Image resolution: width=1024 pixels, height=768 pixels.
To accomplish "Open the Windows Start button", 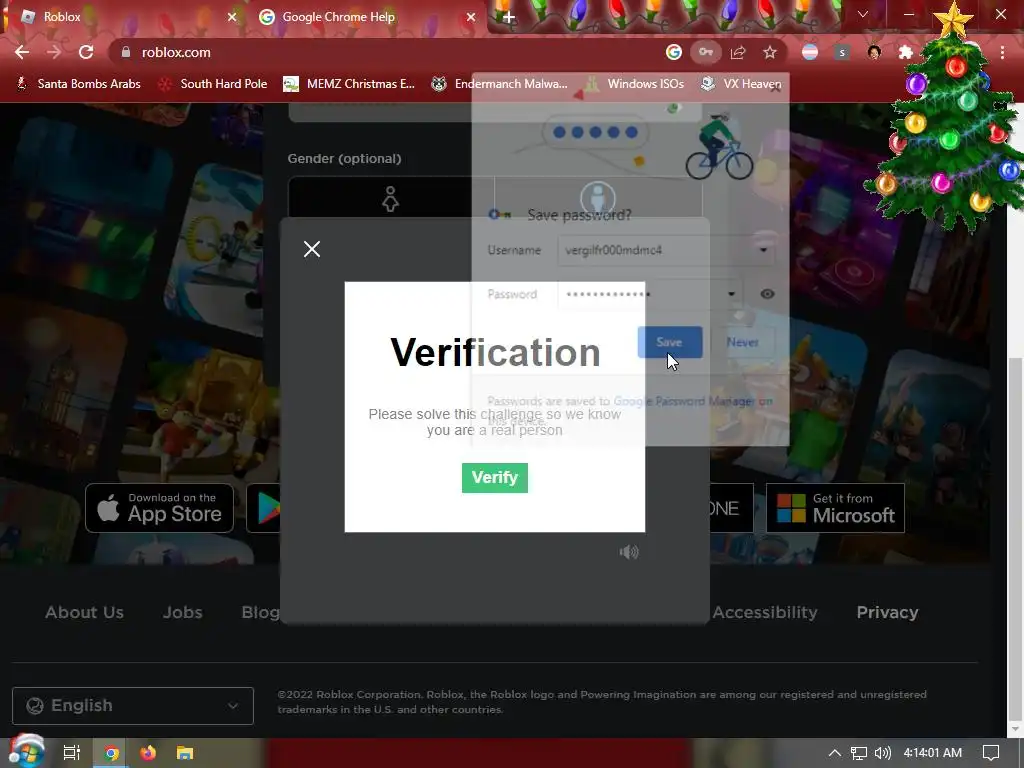I will coord(26,752).
